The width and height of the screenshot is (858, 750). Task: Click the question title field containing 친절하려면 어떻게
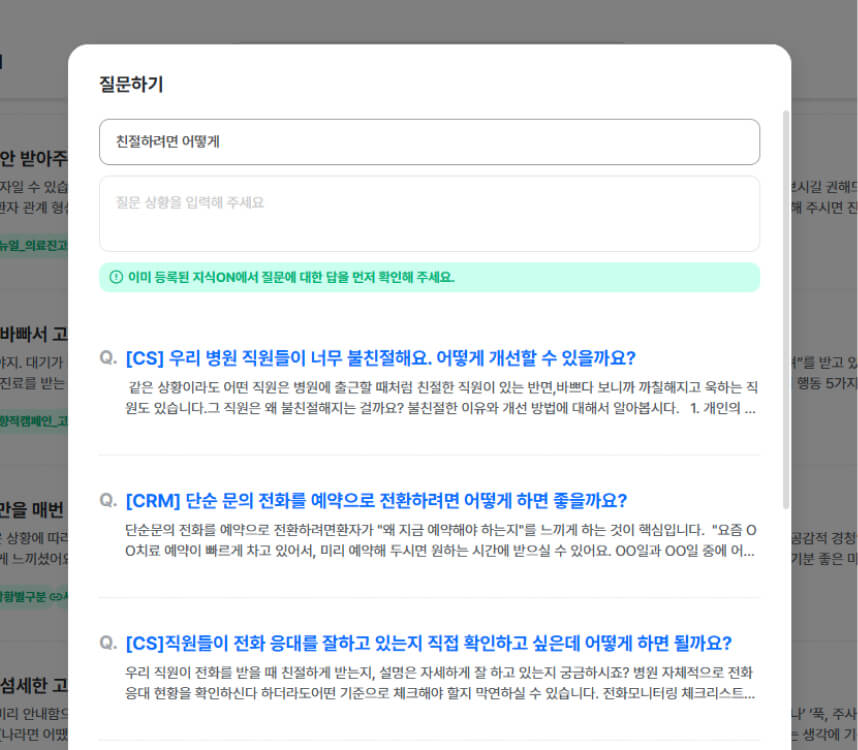(429, 142)
